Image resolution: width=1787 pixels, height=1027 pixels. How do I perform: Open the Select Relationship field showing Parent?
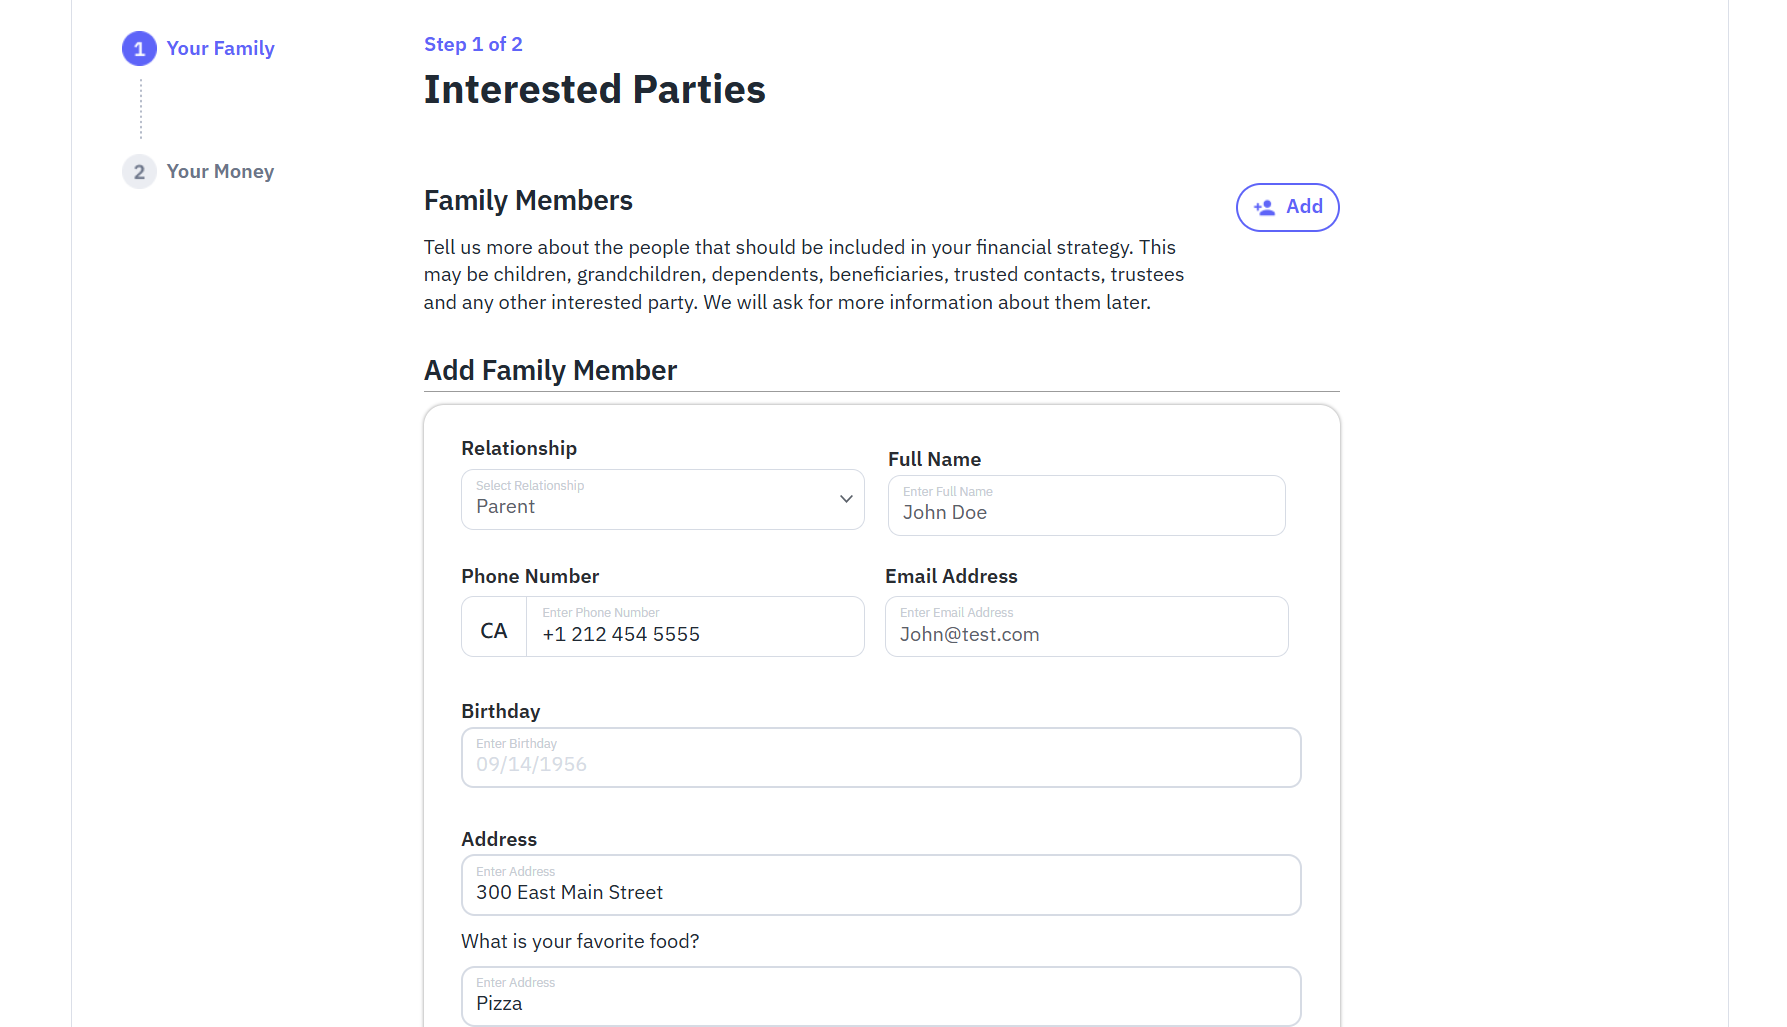click(650, 500)
